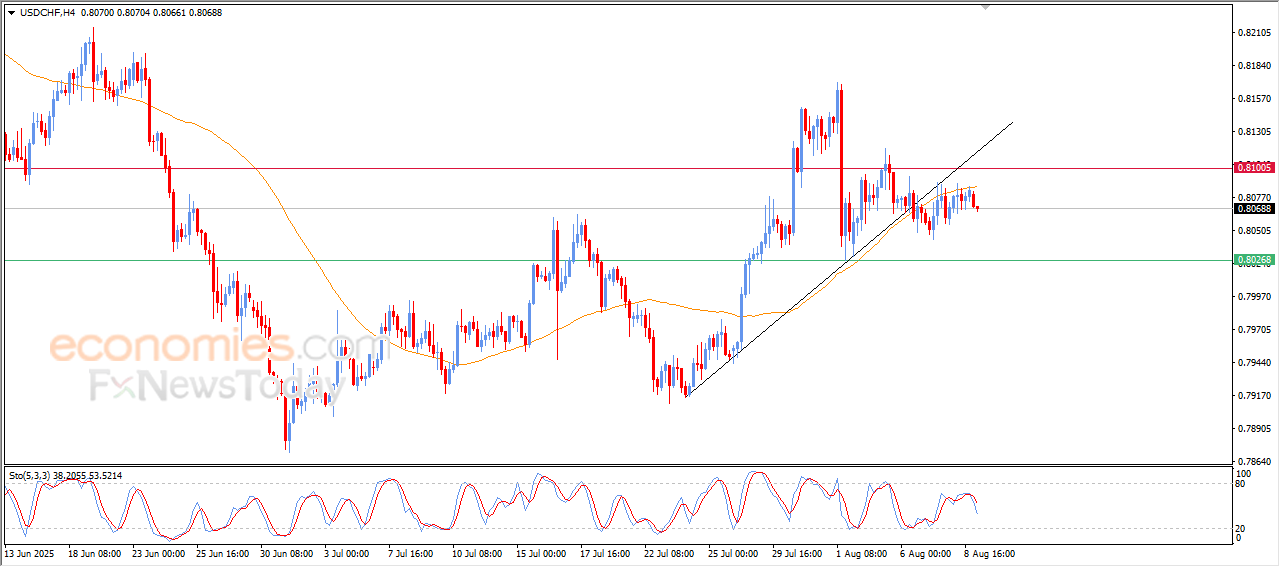Click the 3 Jul 00:00 time label

pyautogui.click(x=348, y=552)
